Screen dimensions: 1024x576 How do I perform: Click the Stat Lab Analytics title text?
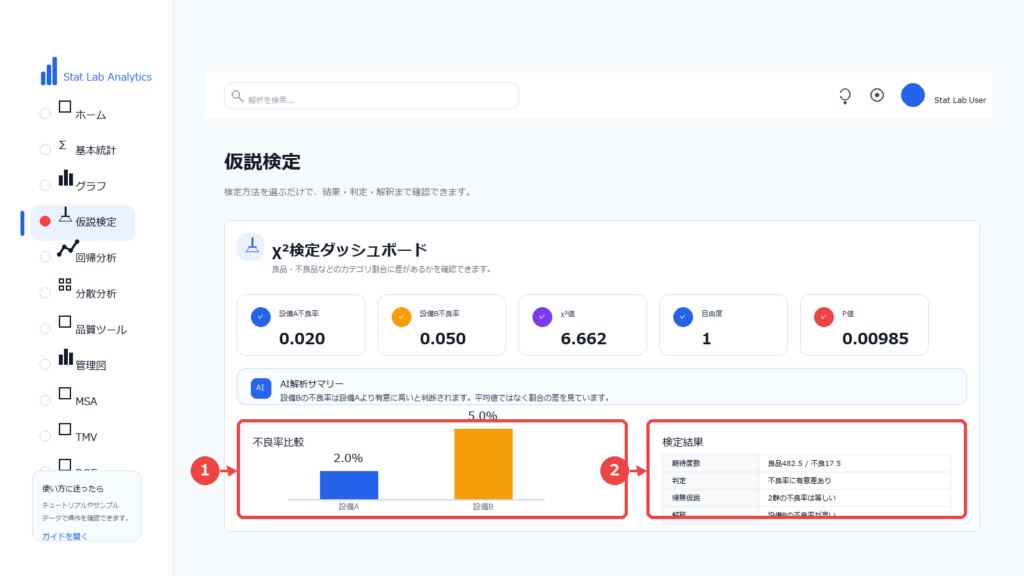click(x=107, y=77)
